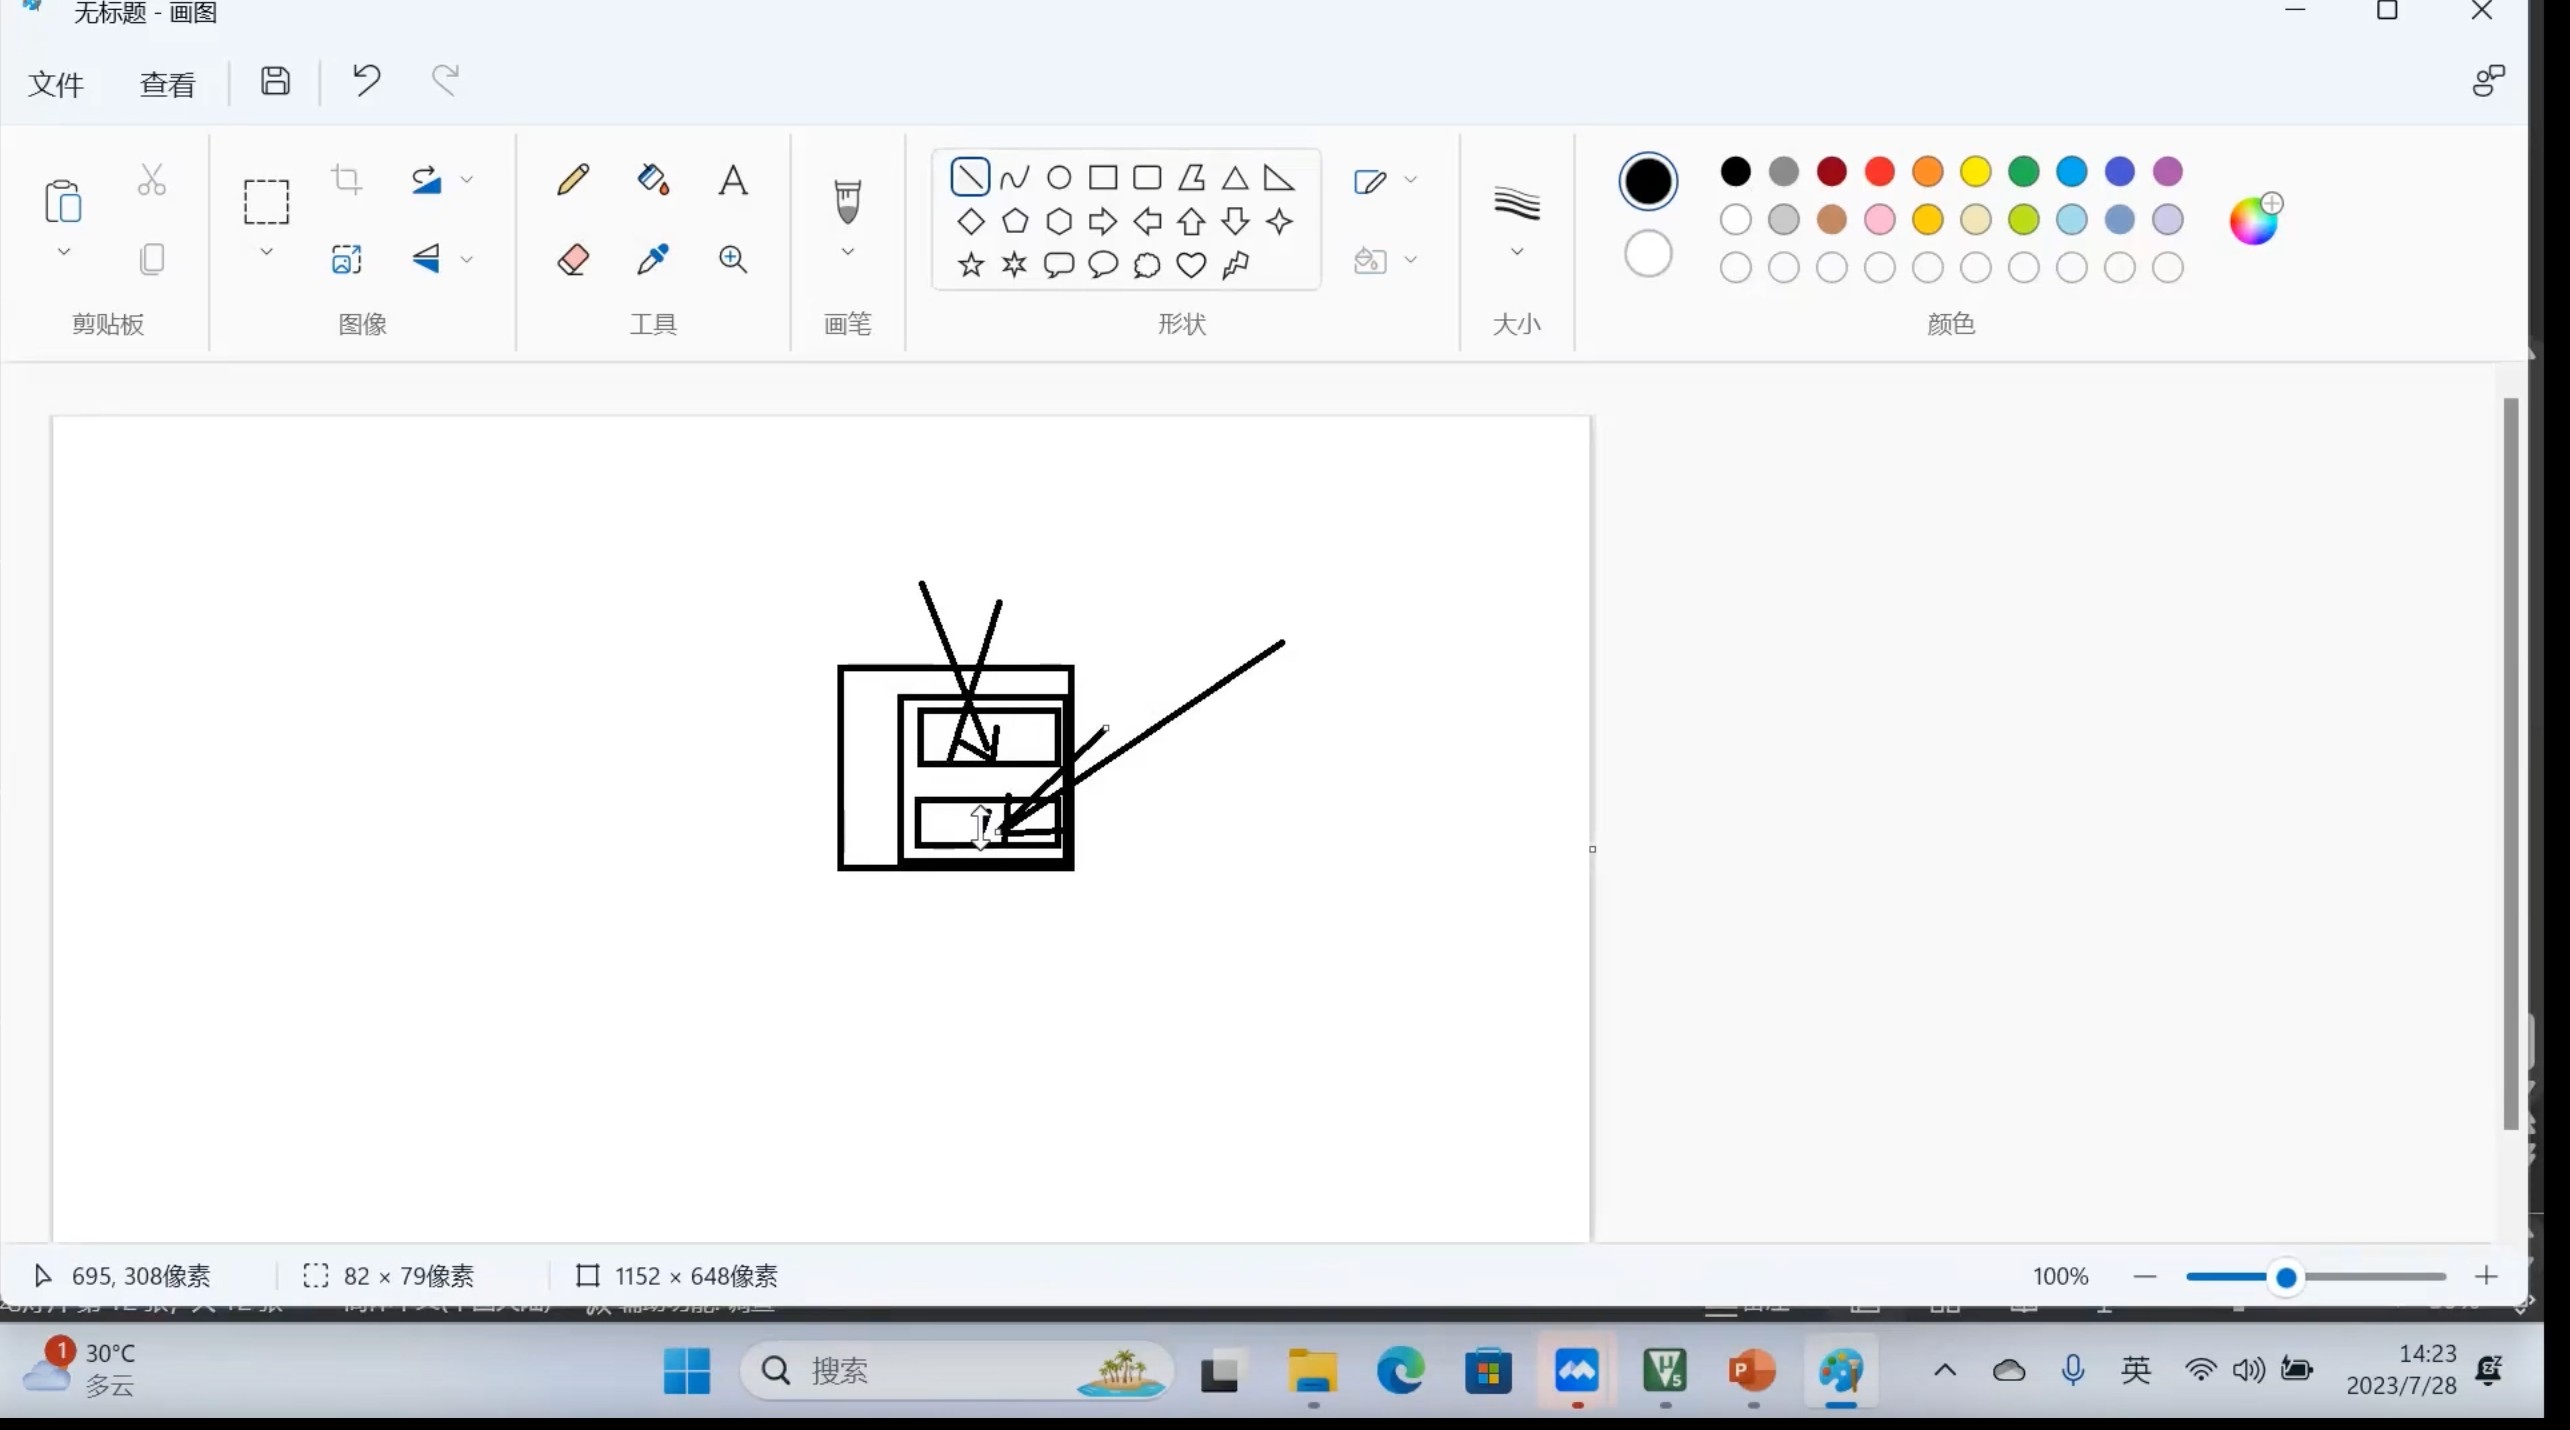Click the Redo arrow
Viewport: 2570px width, 1430px height.
(445, 80)
